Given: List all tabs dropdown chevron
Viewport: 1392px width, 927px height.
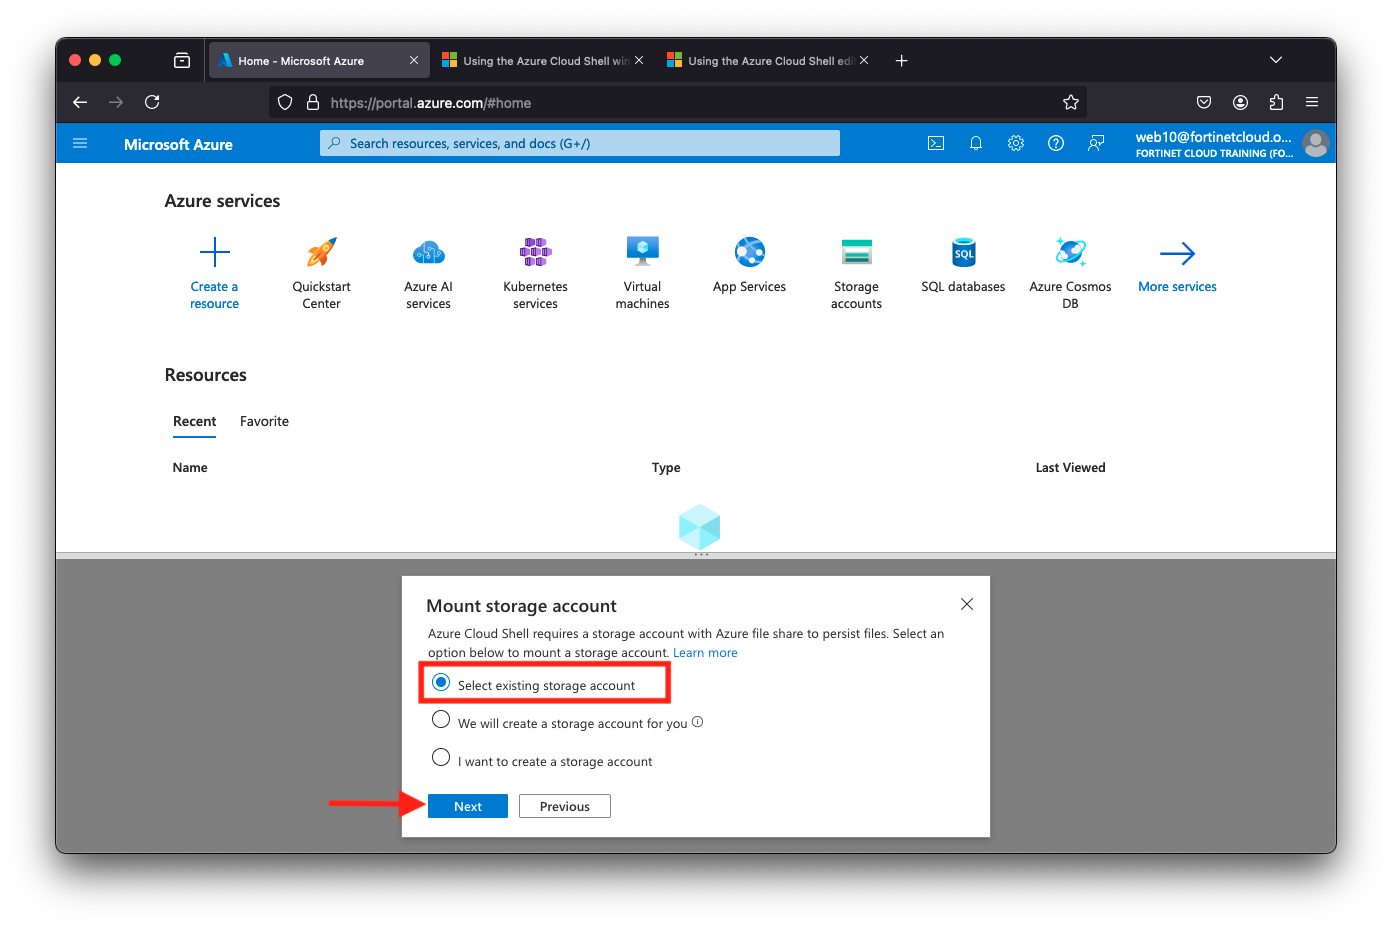Looking at the screenshot, I should click(1276, 60).
